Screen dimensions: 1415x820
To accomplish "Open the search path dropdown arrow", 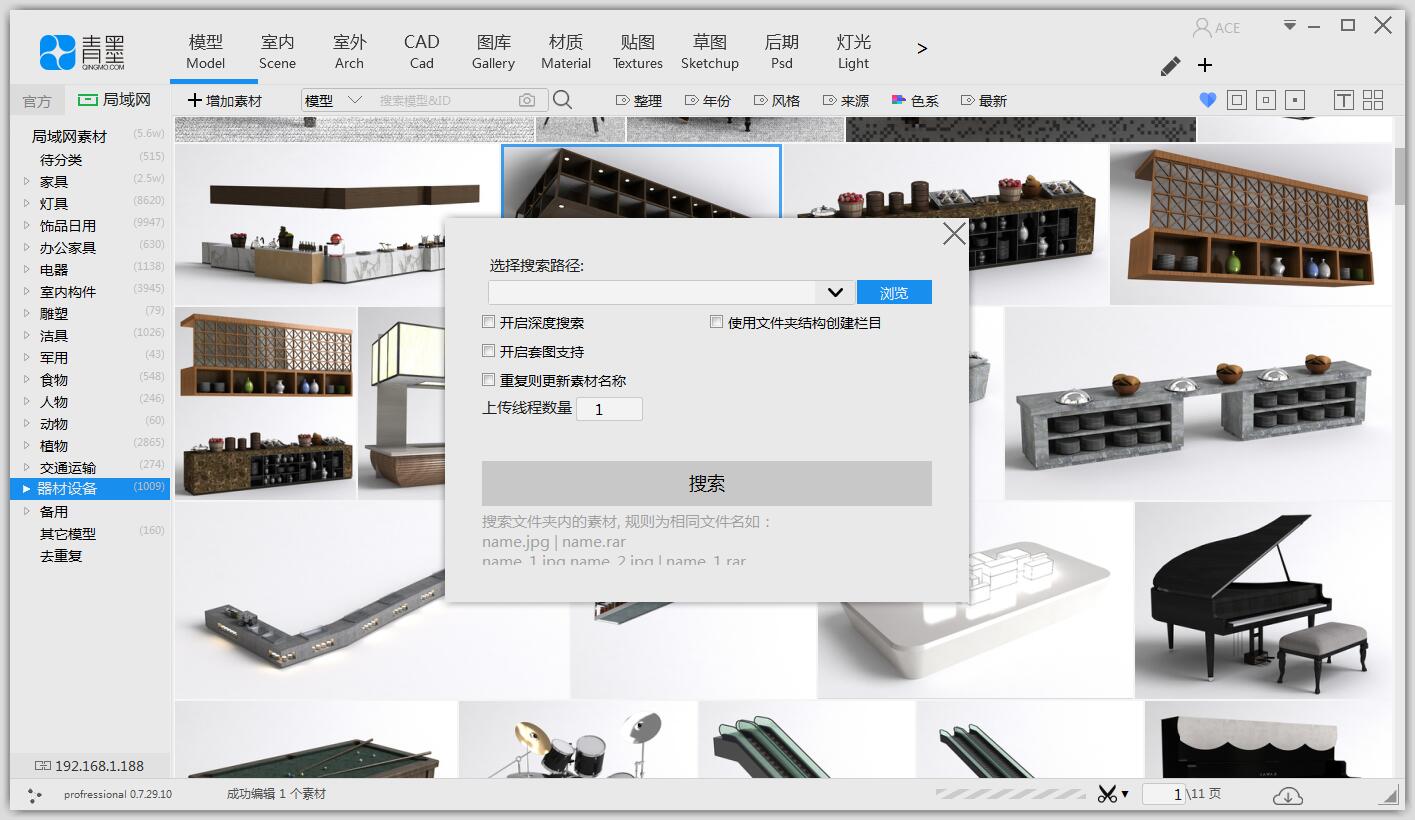I will (x=835, y=292).
